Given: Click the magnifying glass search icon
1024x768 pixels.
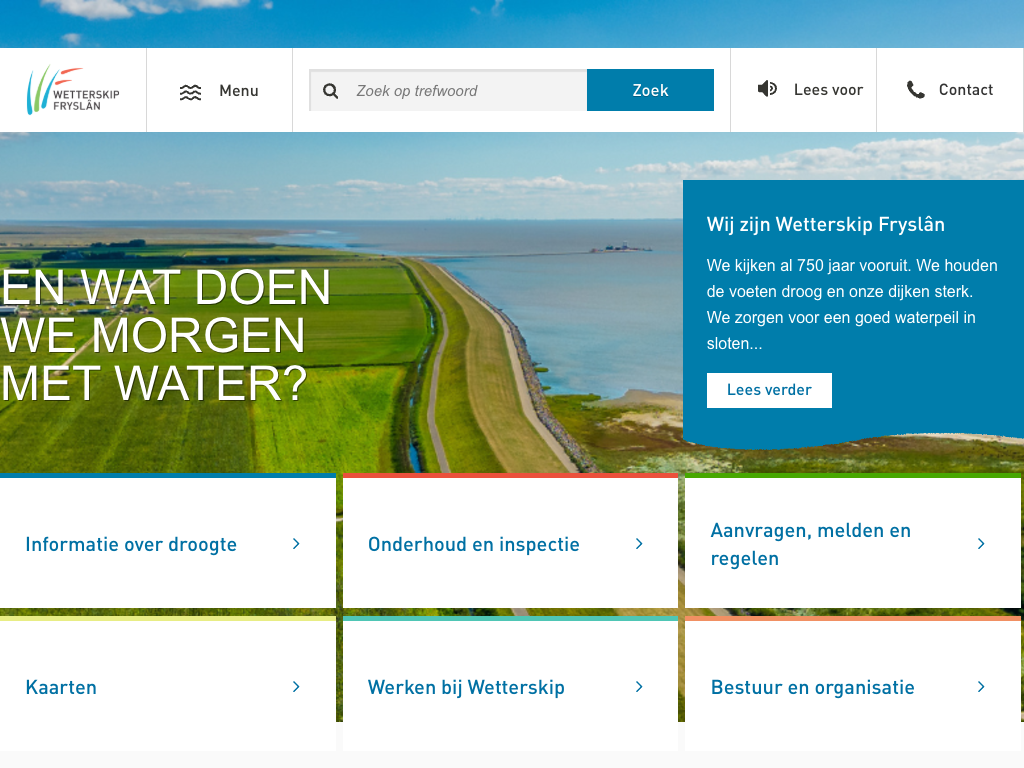Looking at the screenshot, I should click(331, 91).
